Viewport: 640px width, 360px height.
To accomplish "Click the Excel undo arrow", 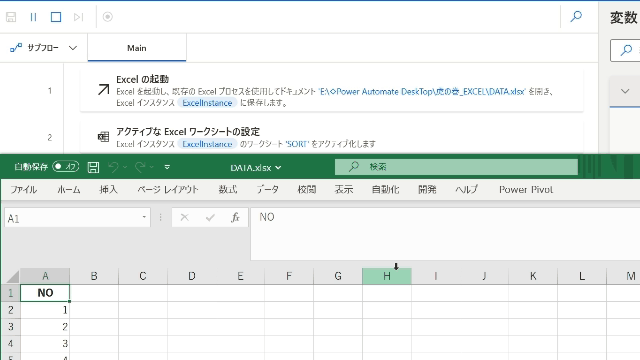I will click(x=113, y=167).
